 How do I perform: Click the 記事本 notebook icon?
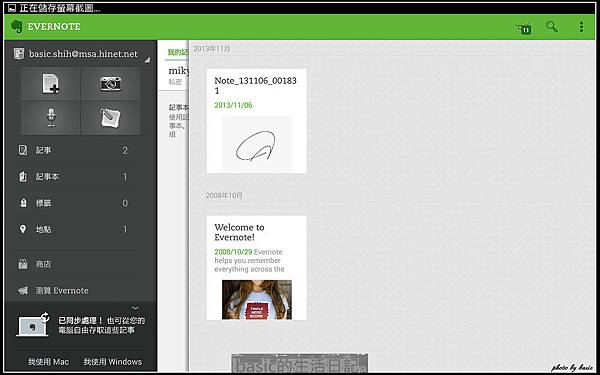coord(23,177)
